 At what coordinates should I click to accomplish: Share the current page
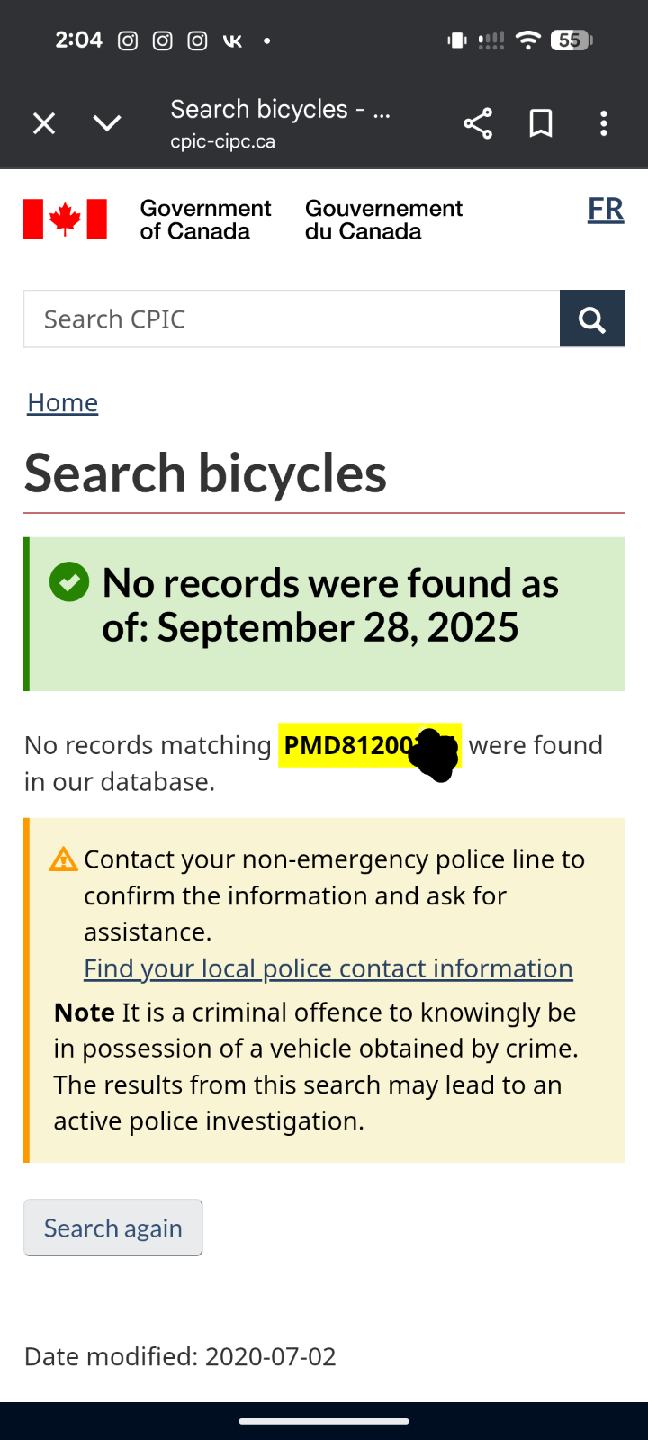478,123
